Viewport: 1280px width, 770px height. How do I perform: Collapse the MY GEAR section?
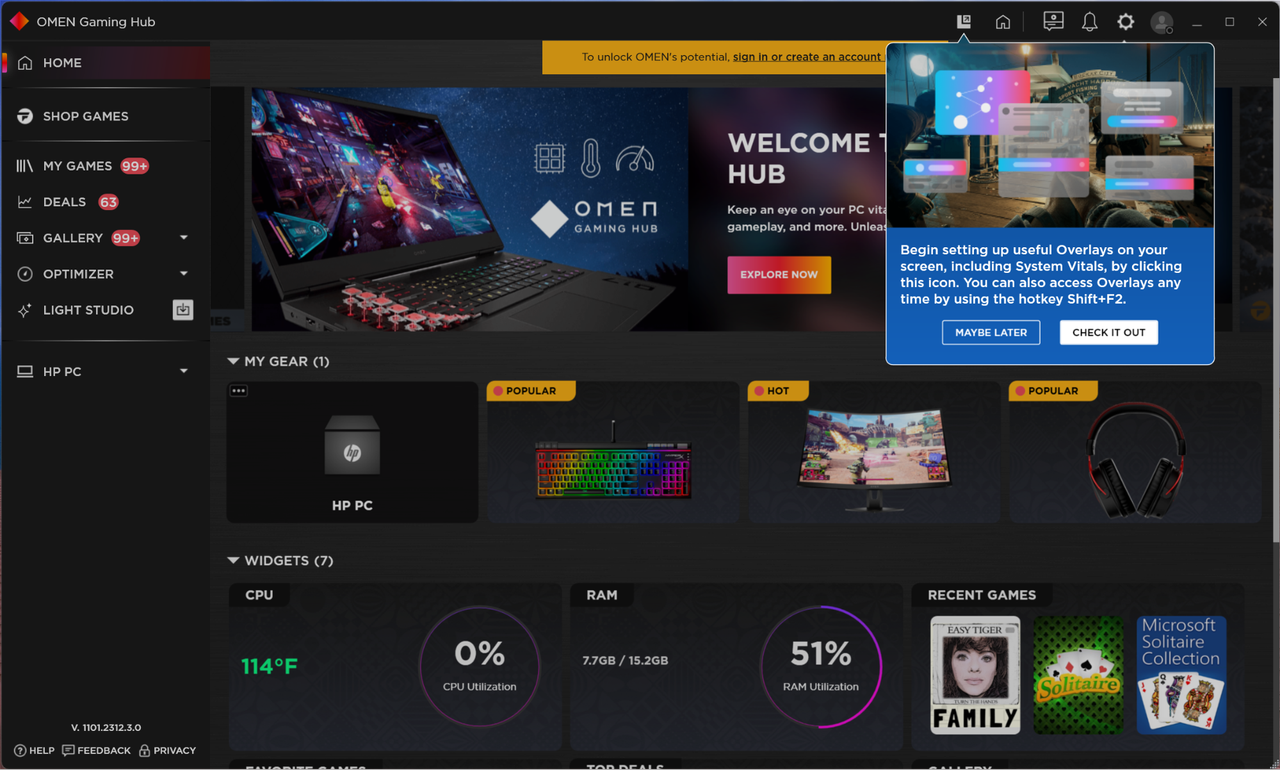tap(233, 361)
